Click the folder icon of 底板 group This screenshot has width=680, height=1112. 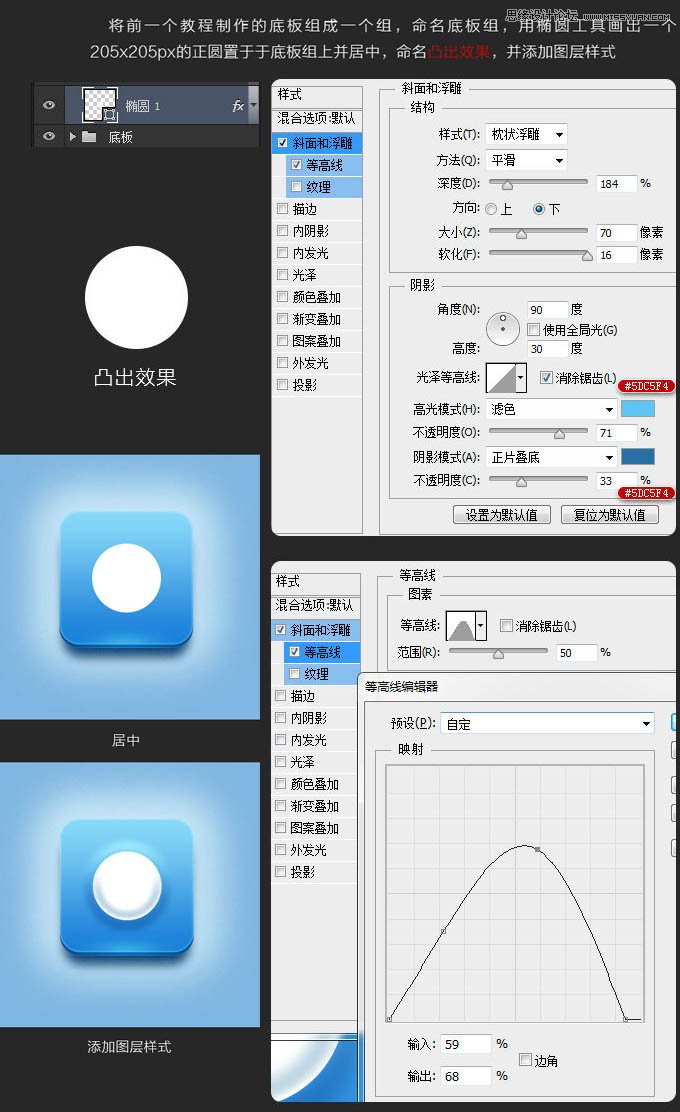[89, 136]
